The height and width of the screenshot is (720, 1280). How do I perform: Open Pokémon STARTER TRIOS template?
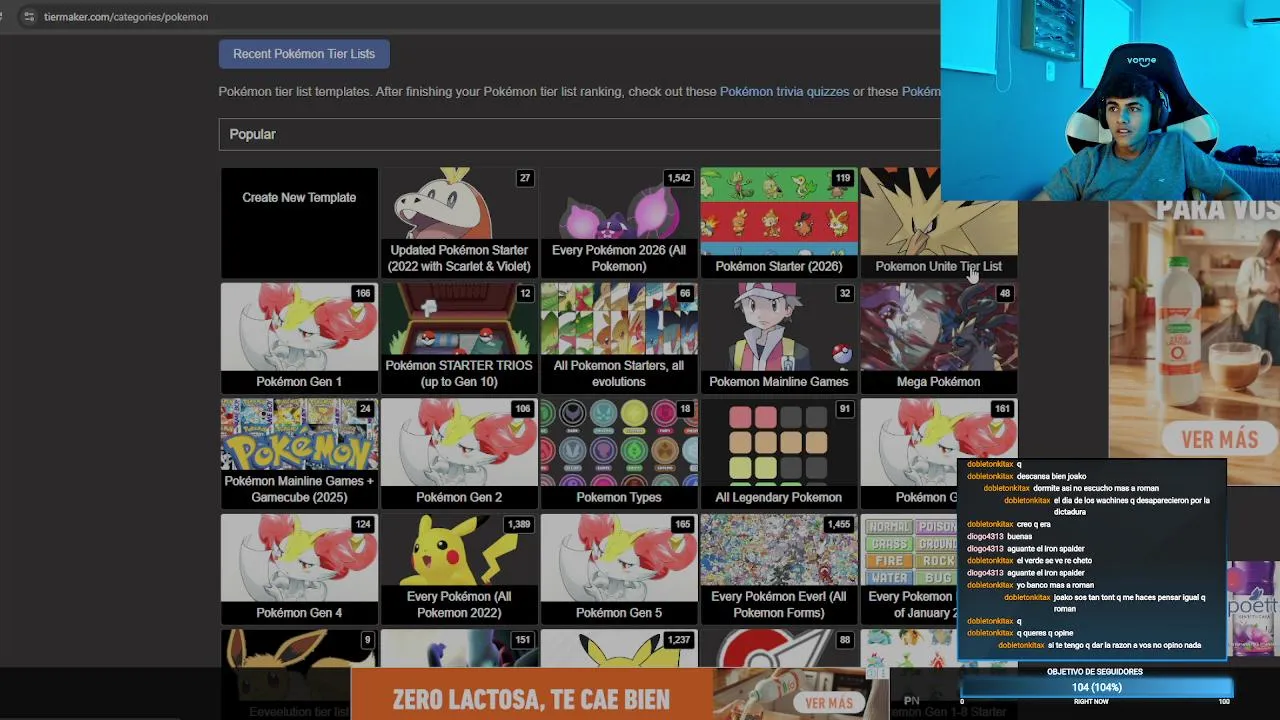459,338
